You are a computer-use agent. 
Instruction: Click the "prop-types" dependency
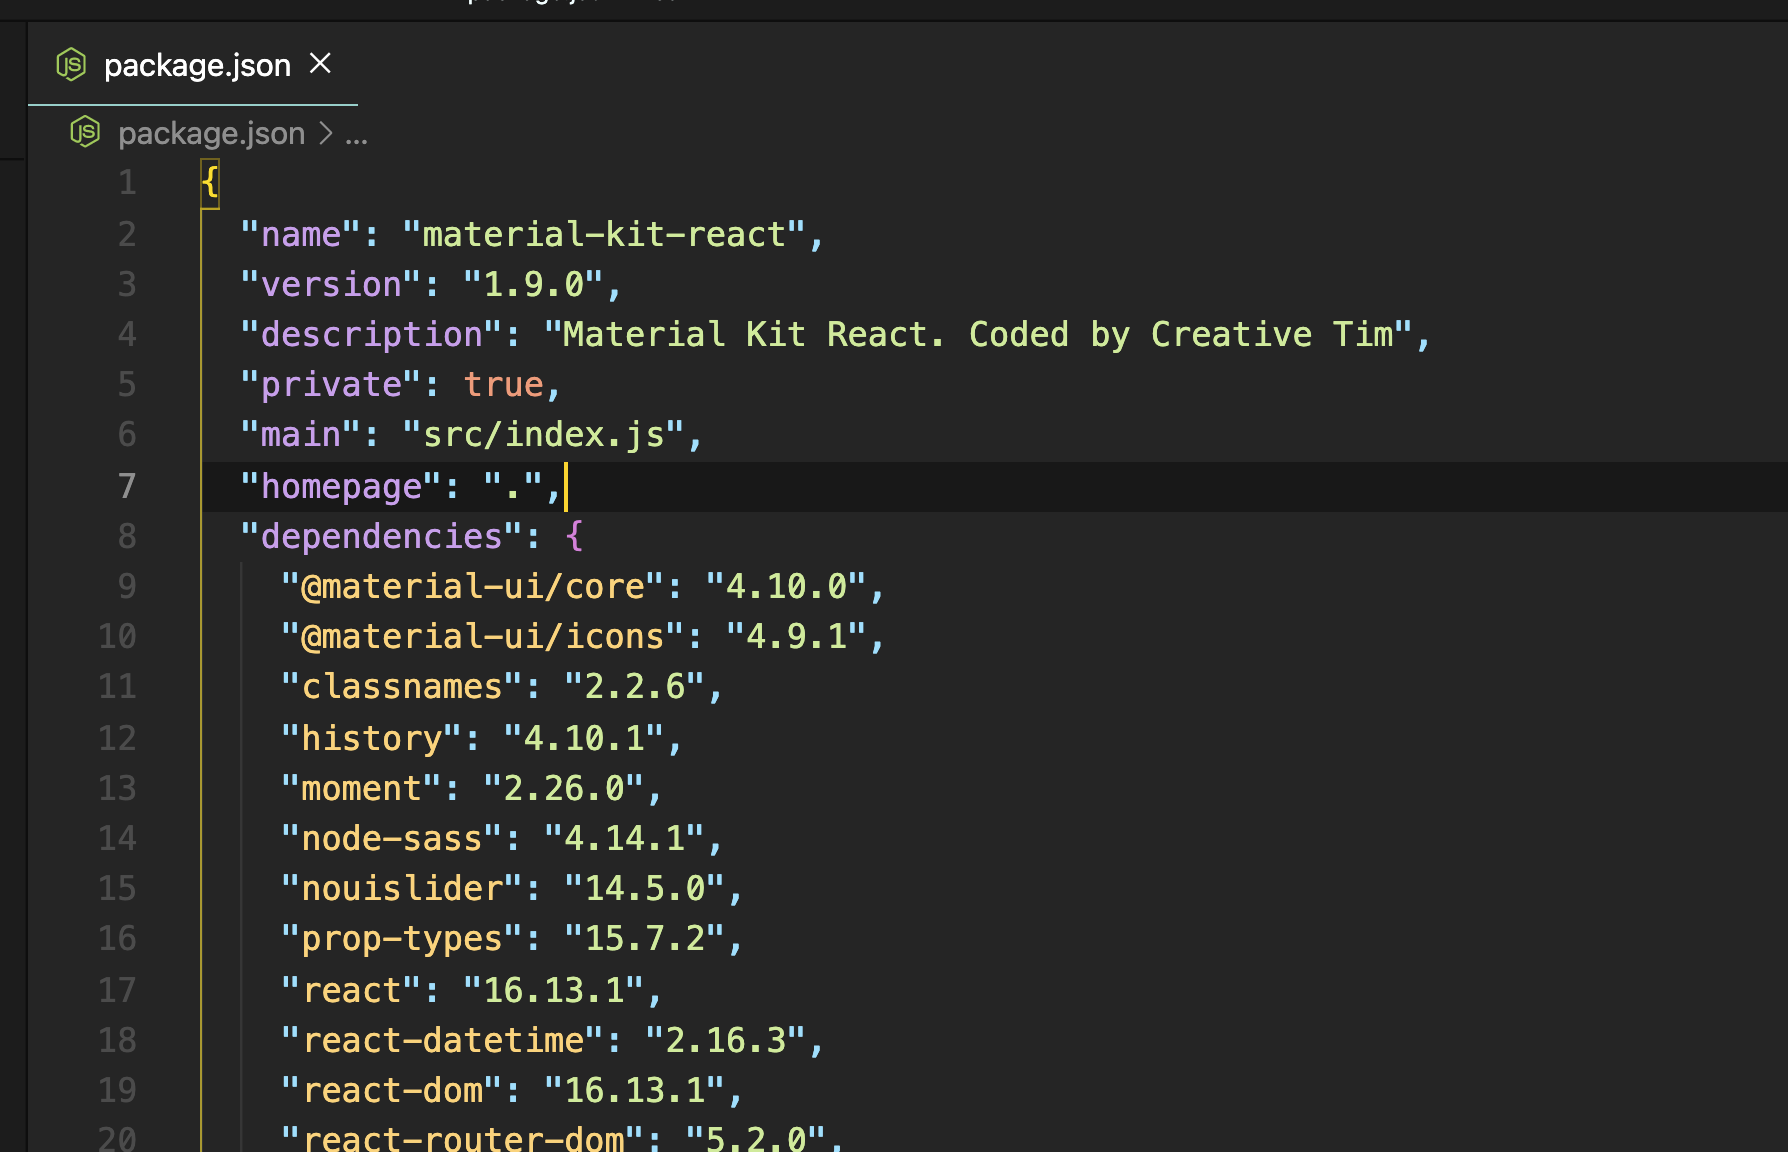(402, 938)
